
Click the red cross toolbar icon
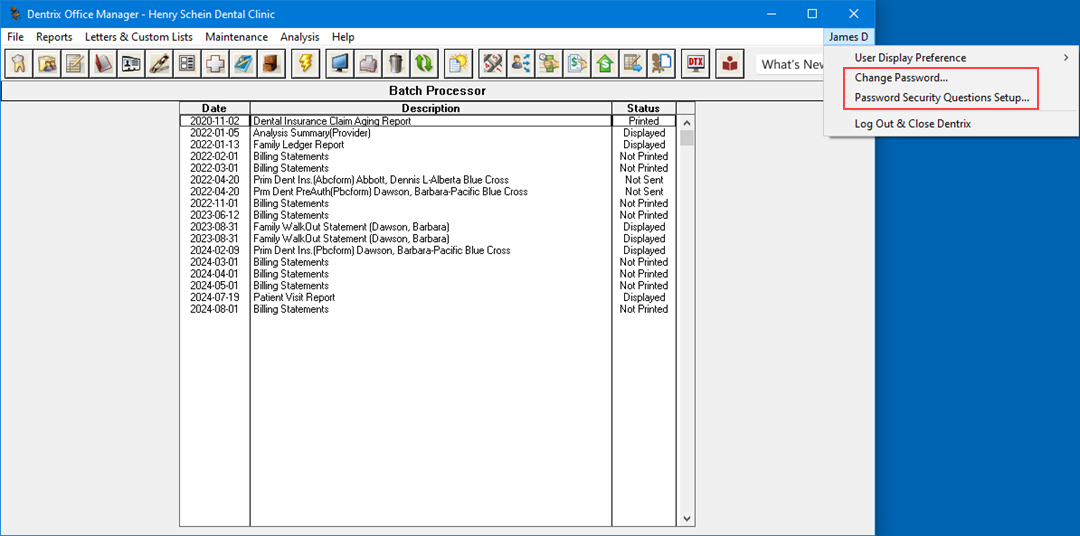[215, 64]
